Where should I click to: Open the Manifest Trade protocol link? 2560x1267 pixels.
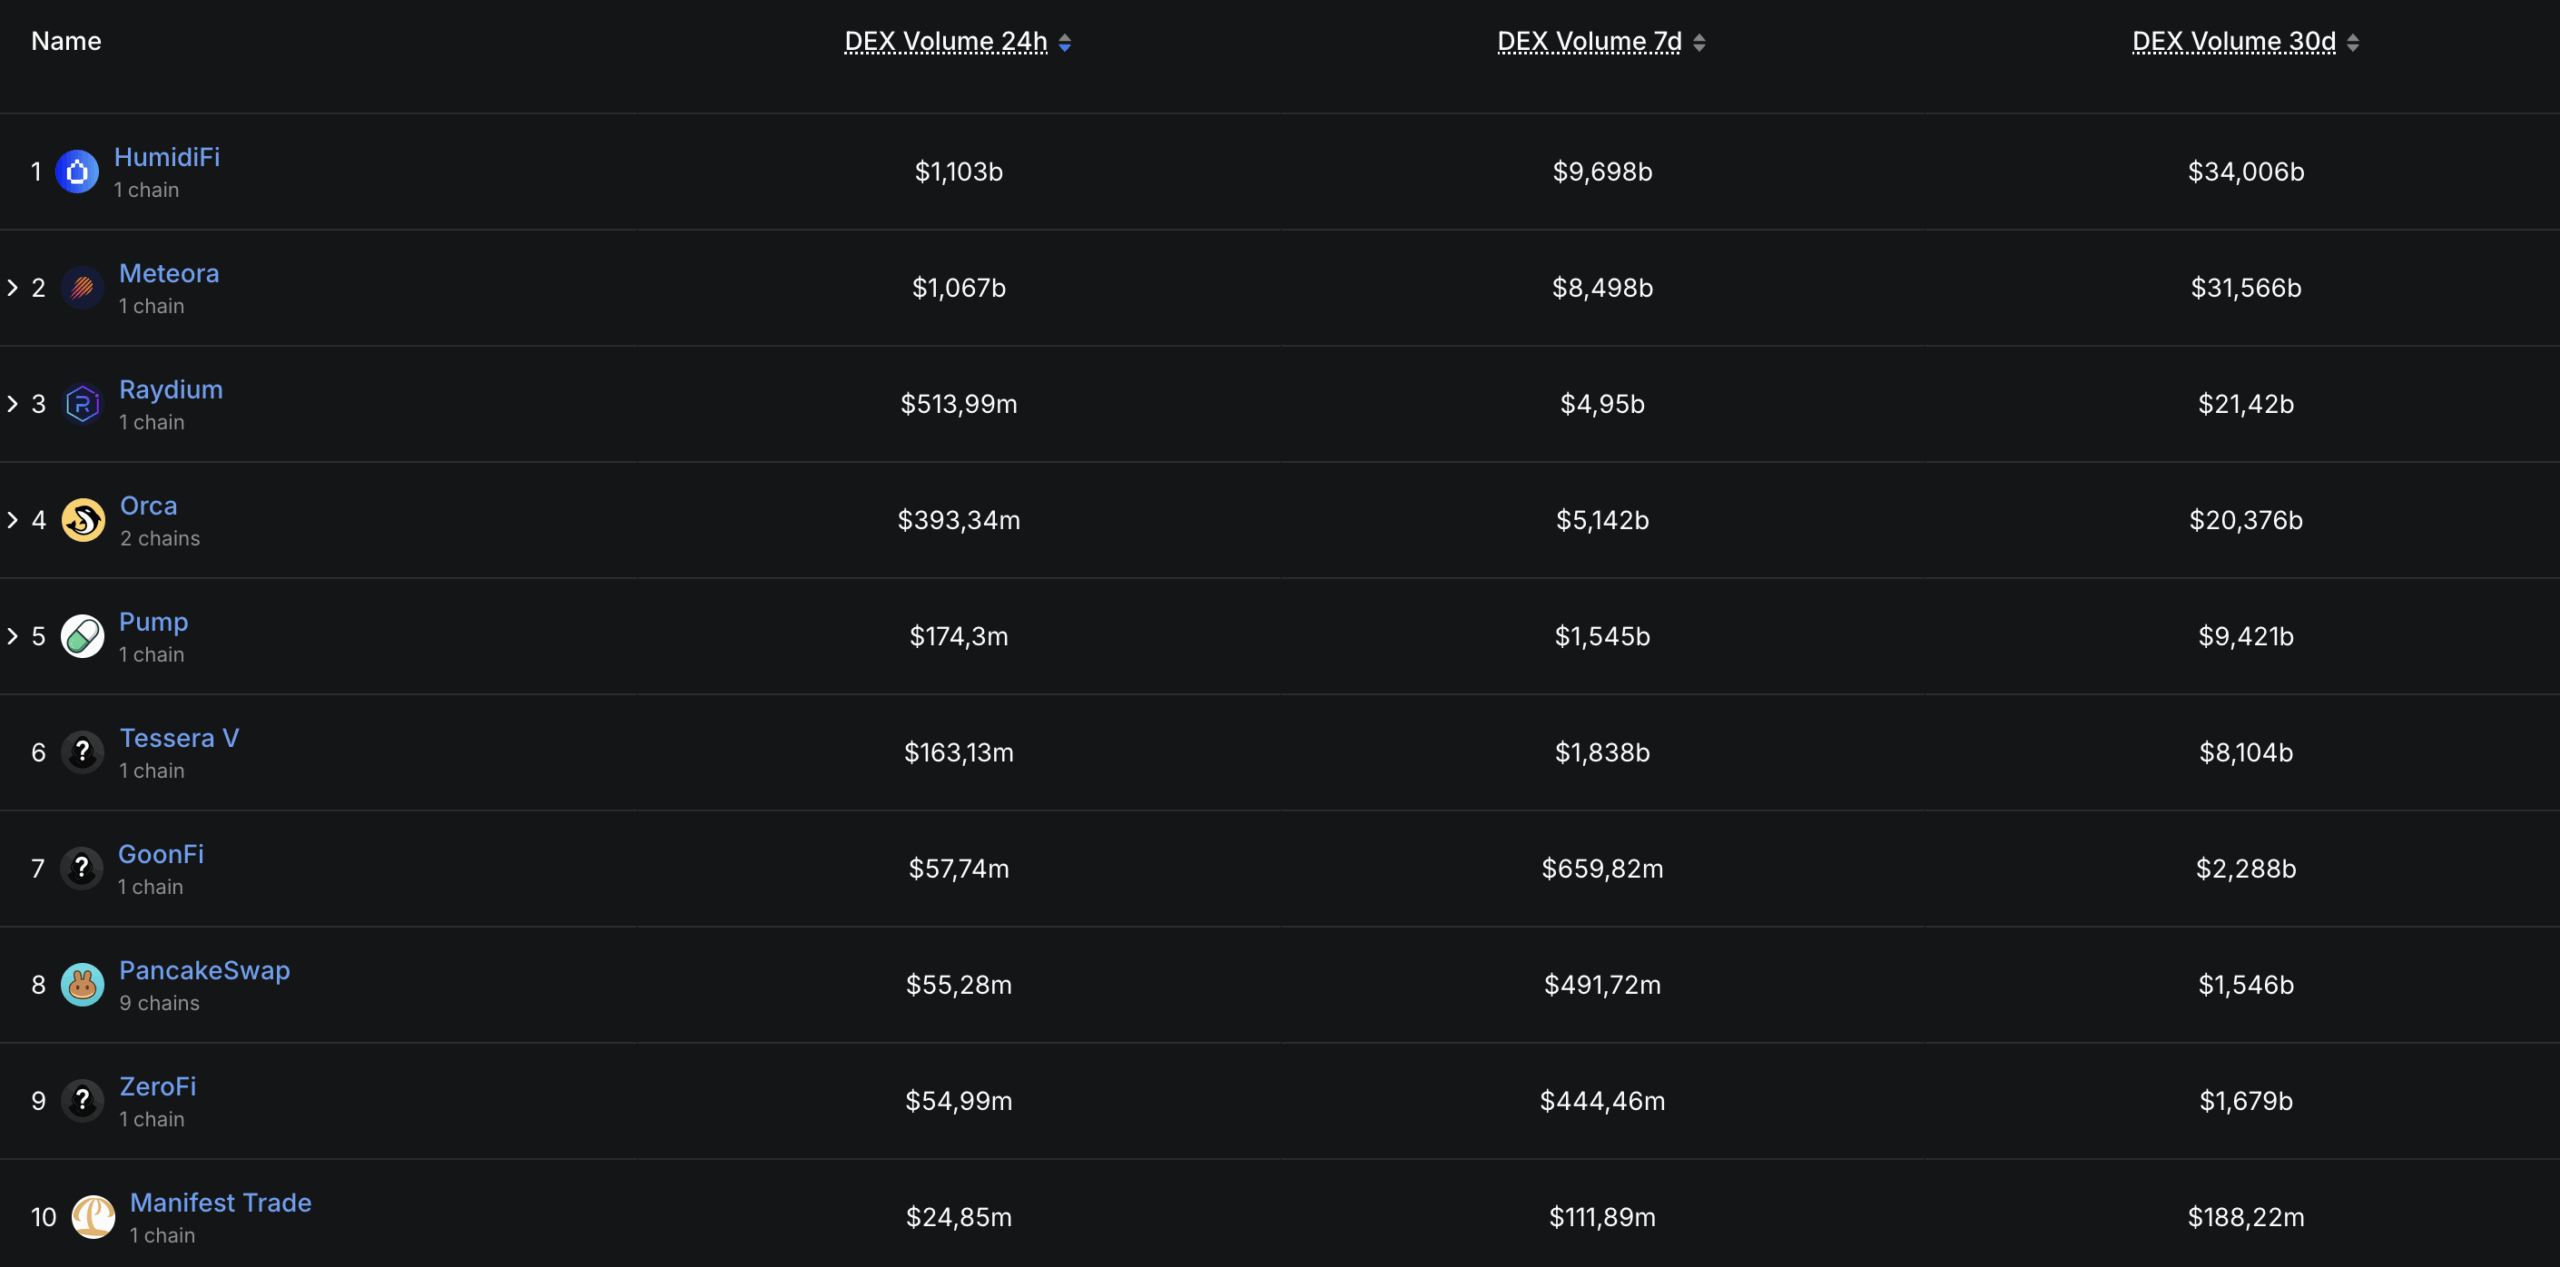(220, 1202)
